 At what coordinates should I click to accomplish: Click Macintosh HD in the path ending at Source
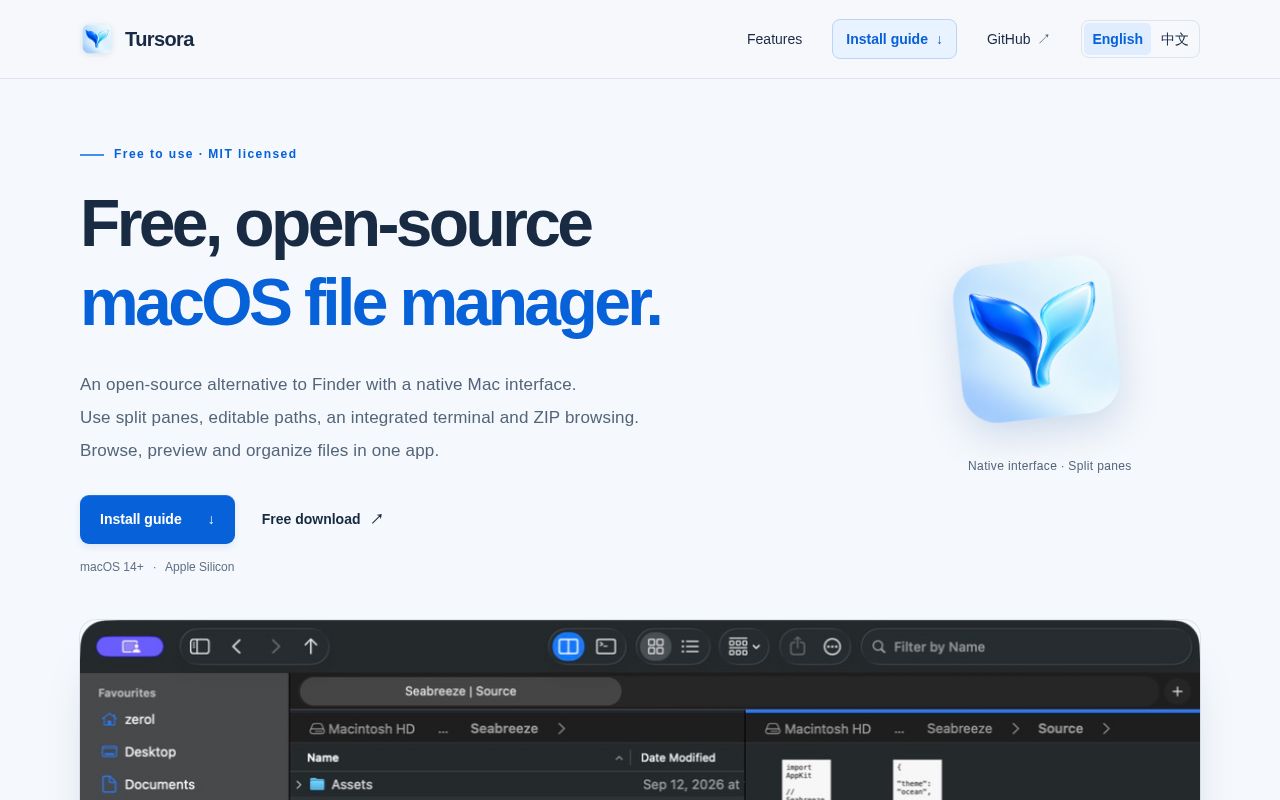click(x=827, y=729)
